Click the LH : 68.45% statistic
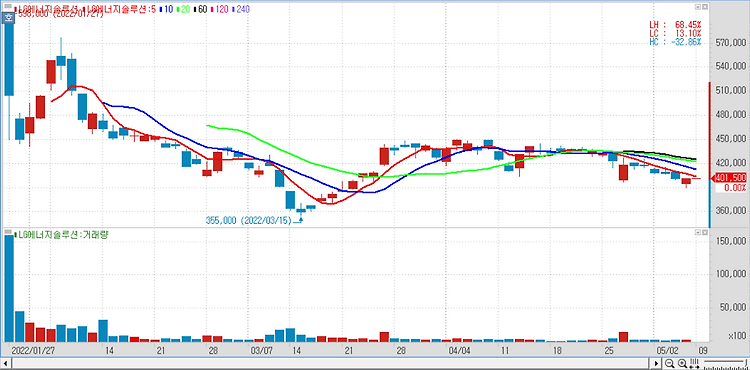Image resolution: width=750 pixels, height=370 pixels. tap(675, 24)
